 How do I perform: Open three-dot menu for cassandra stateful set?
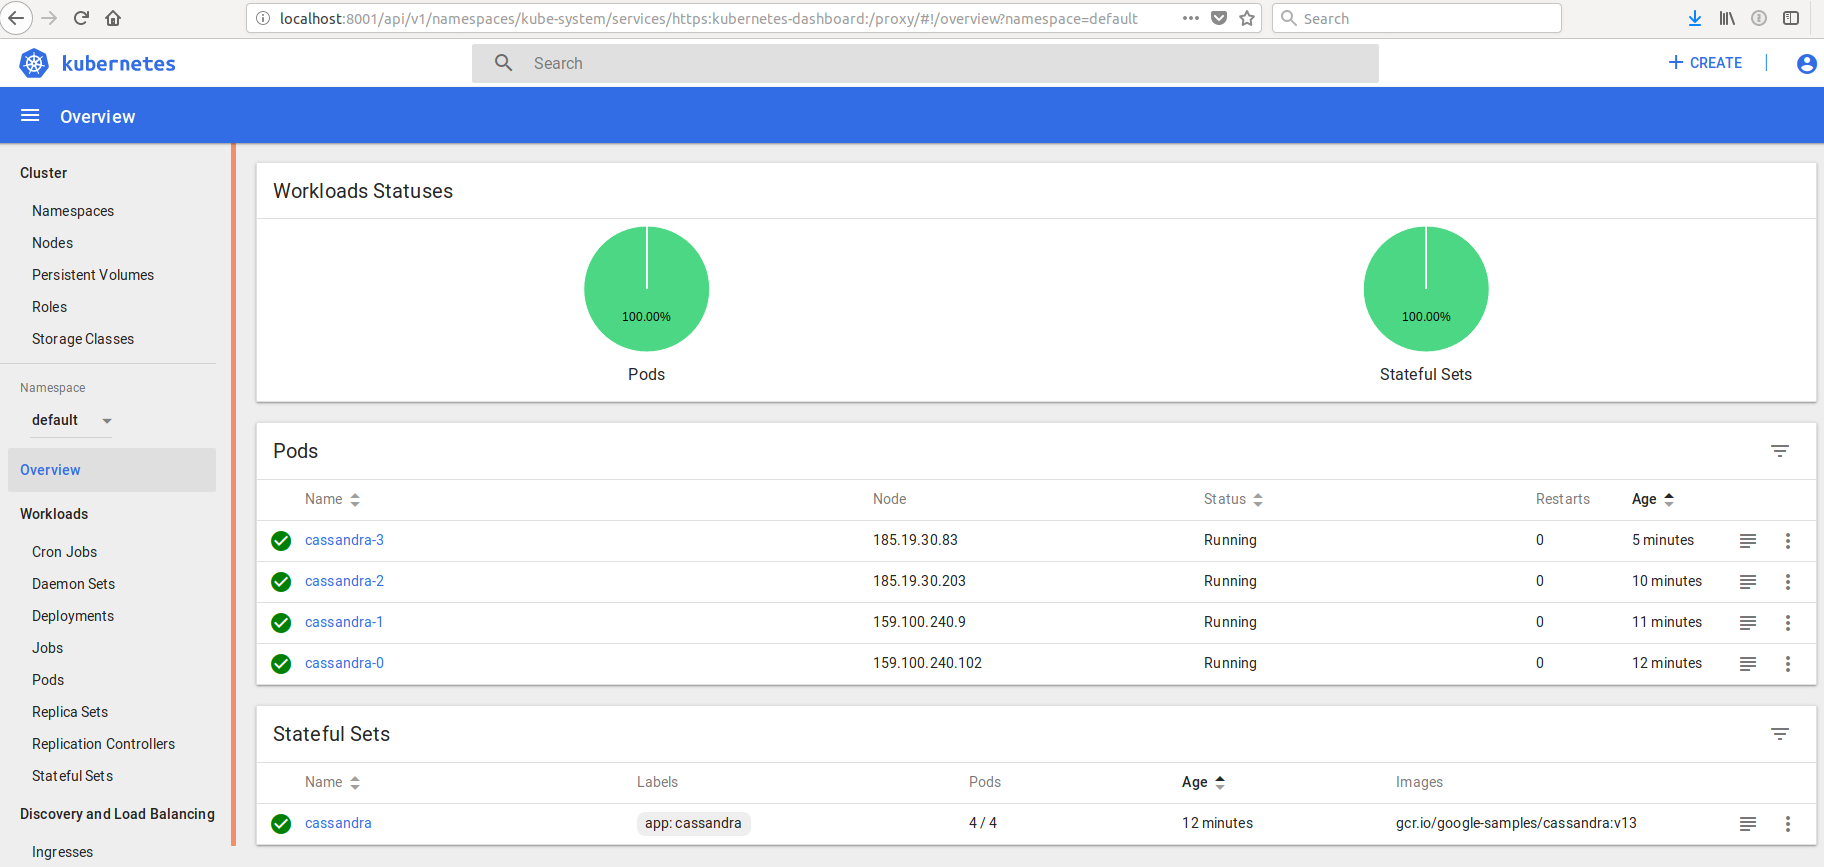point(1787,824)
